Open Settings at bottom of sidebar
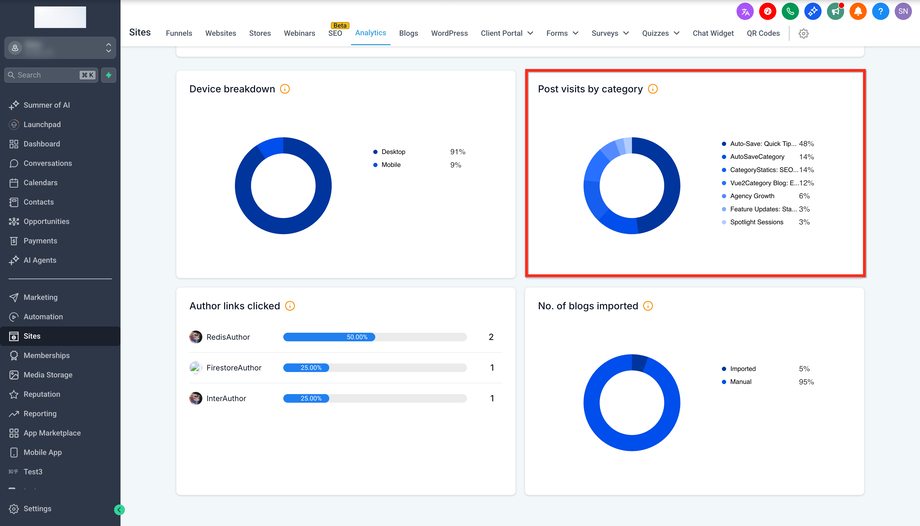This screenshot has height=526, width=920. (x=37, y=509)
